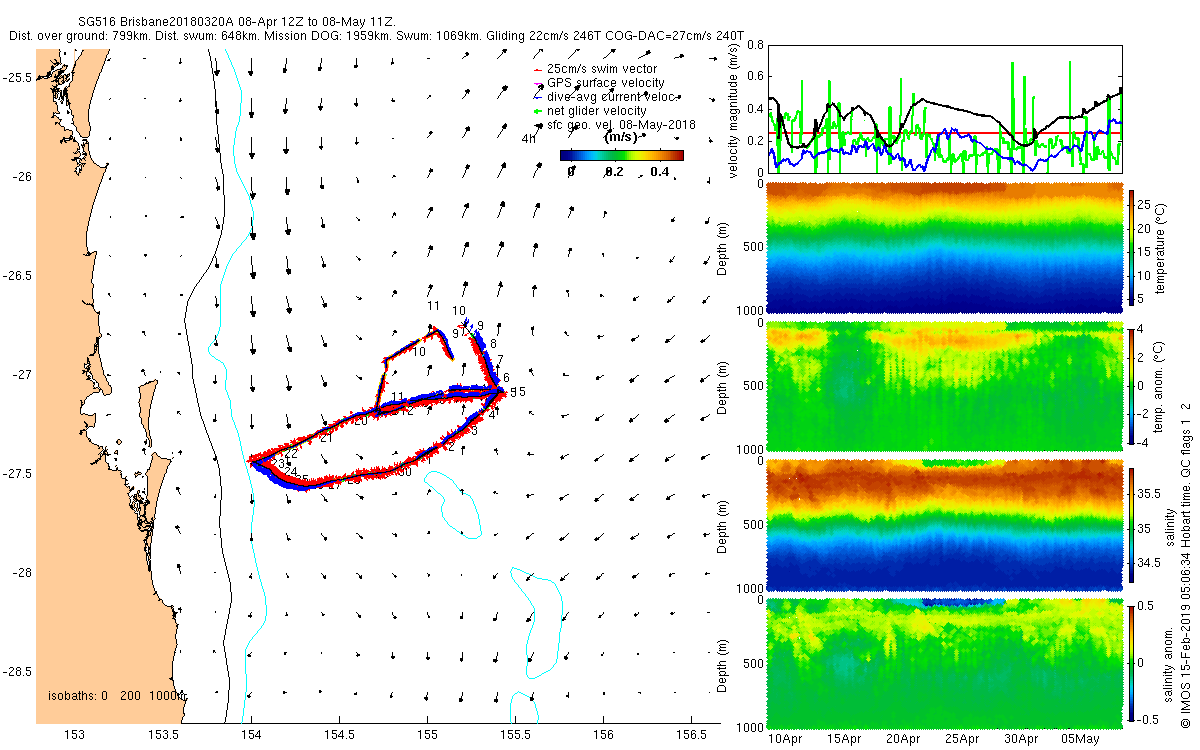Click the glider track's western turning point near 154
The height and width of the screenshot is (750, 1200).
253,462
